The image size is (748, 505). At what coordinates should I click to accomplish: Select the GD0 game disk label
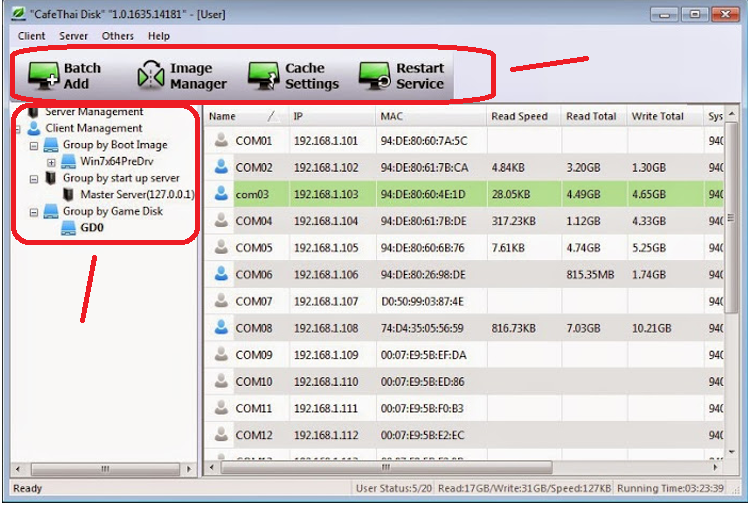coord(92,227)
